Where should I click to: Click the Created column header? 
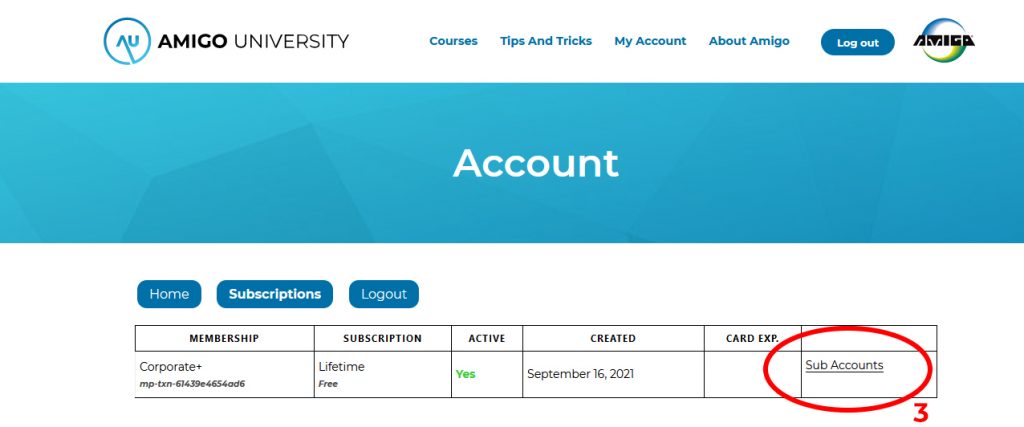[x=613, y=338]
